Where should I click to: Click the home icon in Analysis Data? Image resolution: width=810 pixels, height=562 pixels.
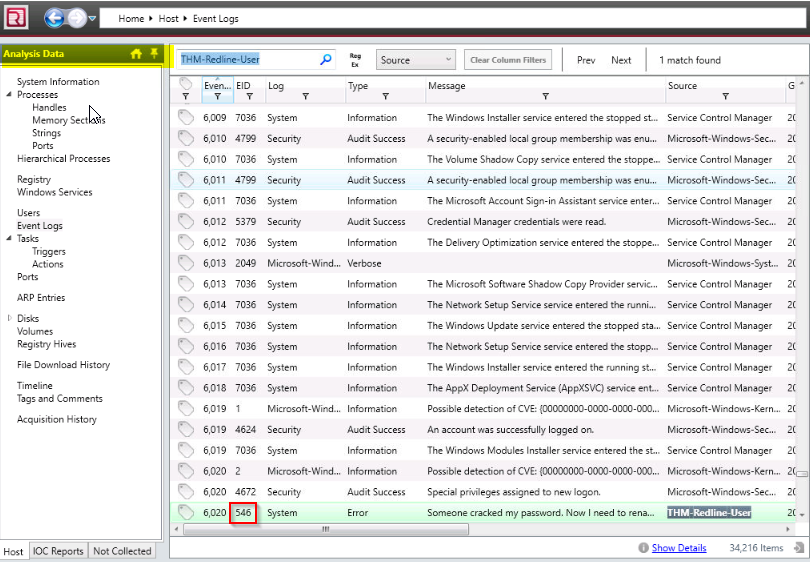(x=136, y=54)
